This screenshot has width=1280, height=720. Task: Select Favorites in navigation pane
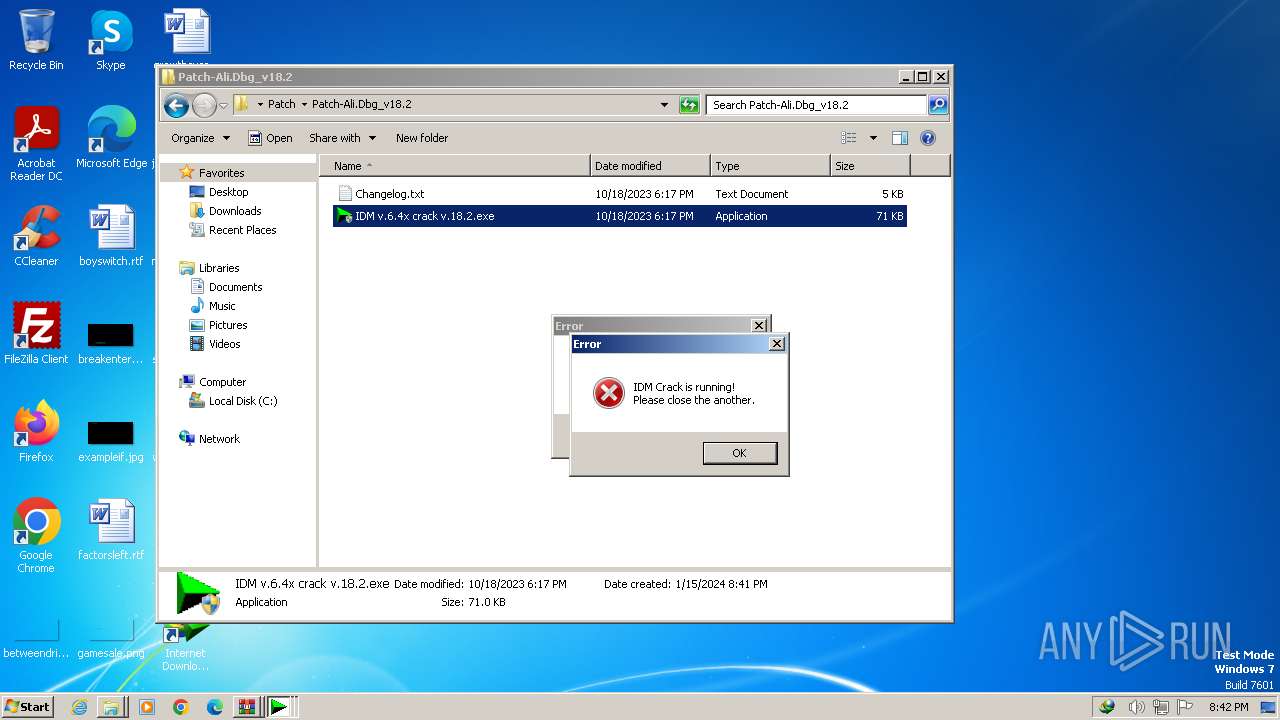221,173
